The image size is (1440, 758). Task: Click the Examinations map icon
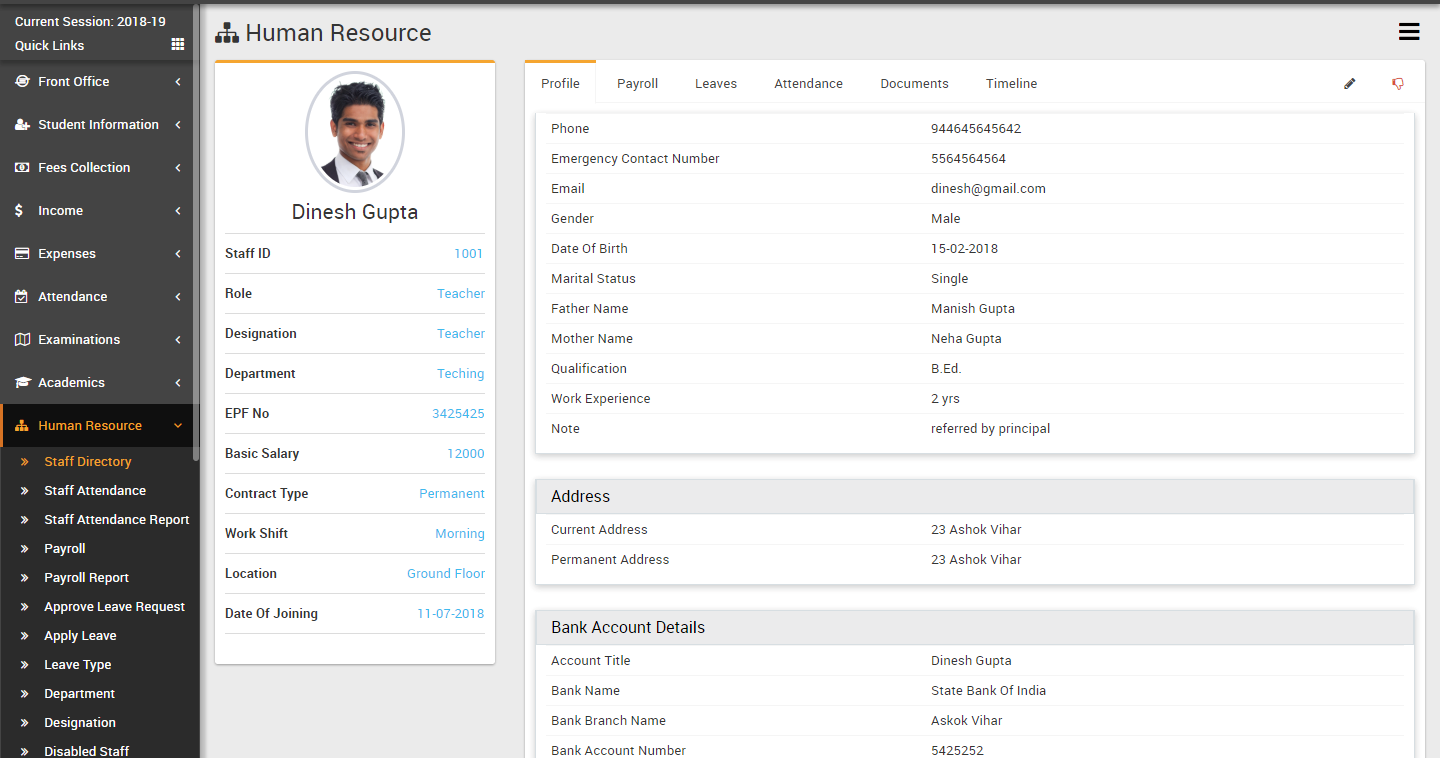pyautogui.click(x=22, y=340)
